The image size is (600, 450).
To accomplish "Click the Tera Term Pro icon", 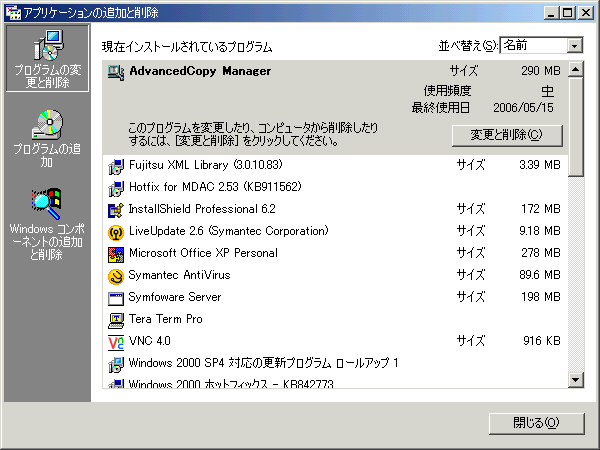I will [x=116, y=321].
